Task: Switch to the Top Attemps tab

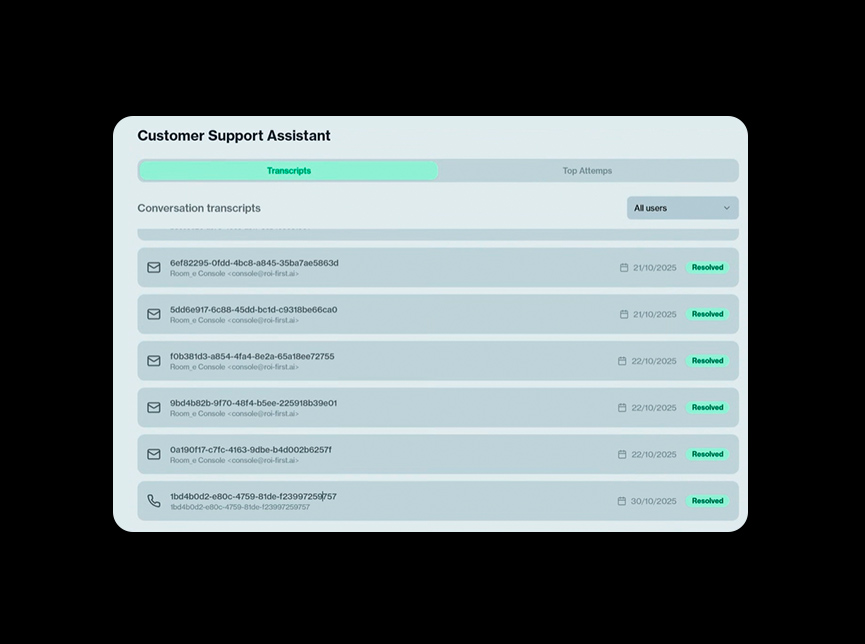Action: 587,171
